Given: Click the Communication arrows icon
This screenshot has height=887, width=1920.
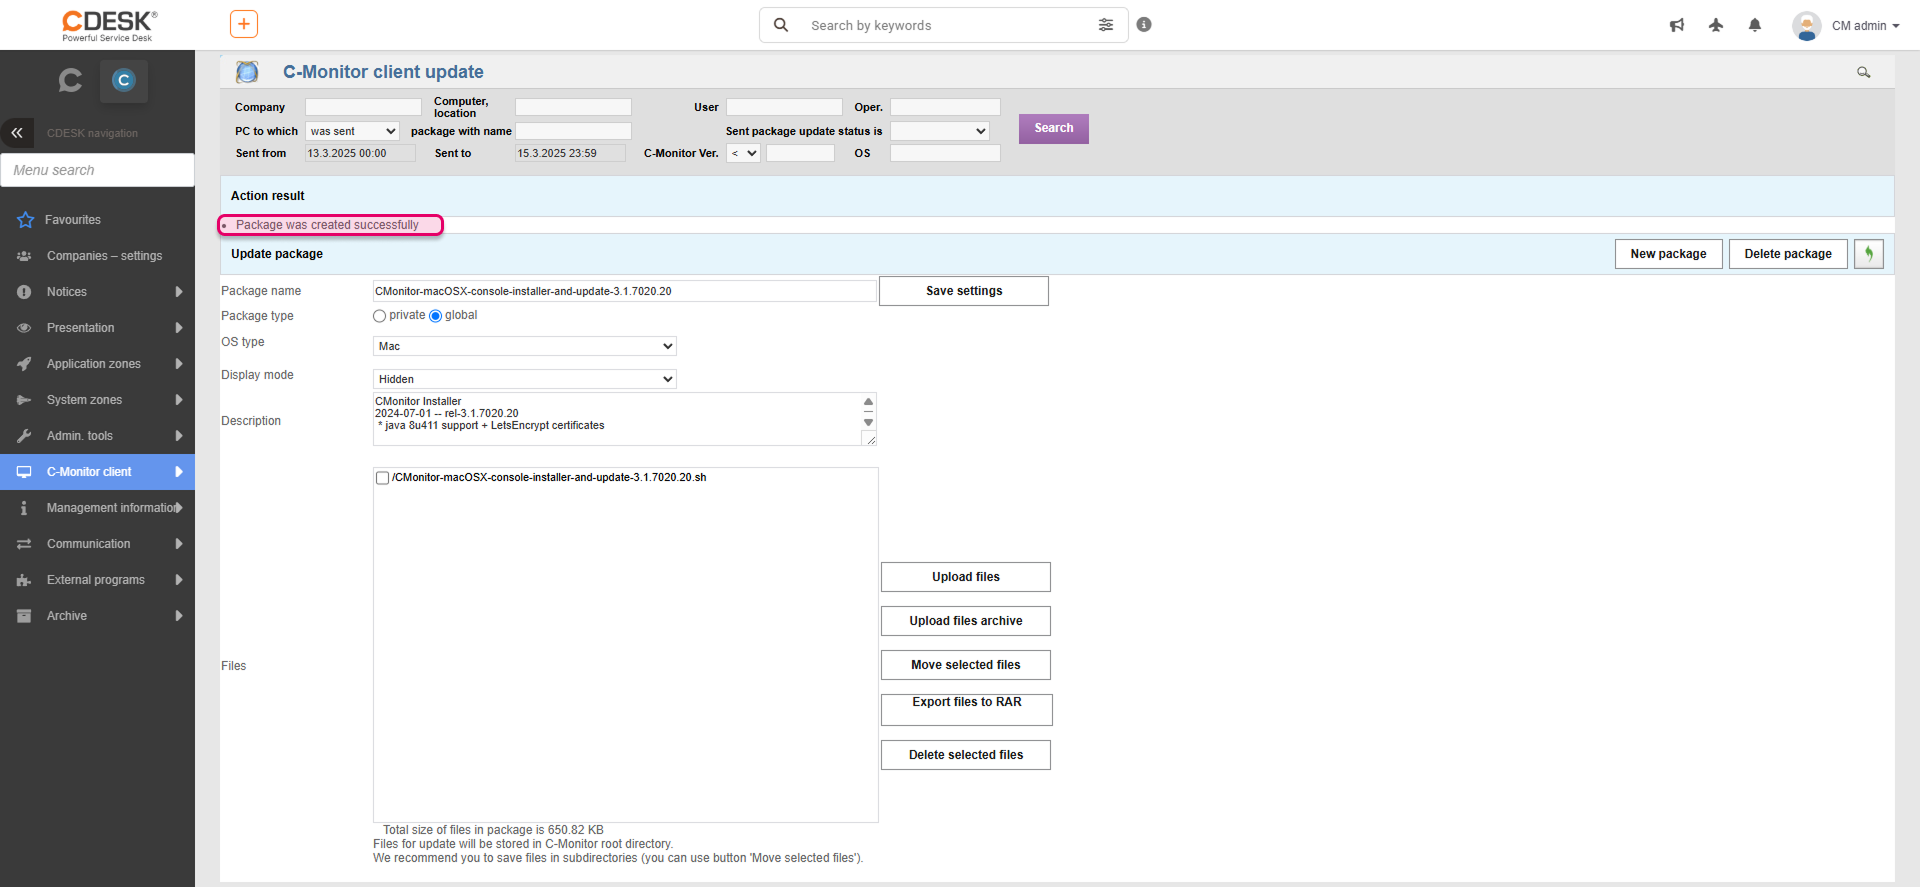Looking at the screenshot, I should (x=24, y=544).
